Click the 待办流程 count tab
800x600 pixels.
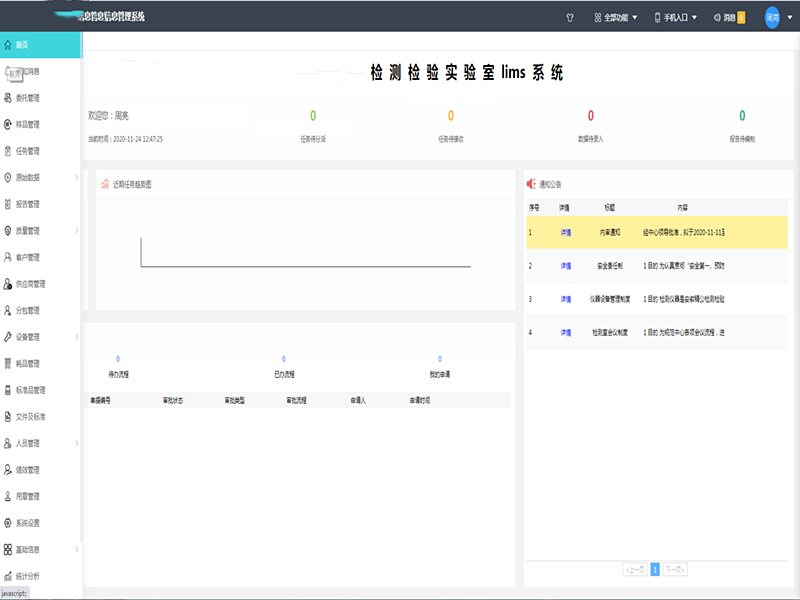[118, 367]
